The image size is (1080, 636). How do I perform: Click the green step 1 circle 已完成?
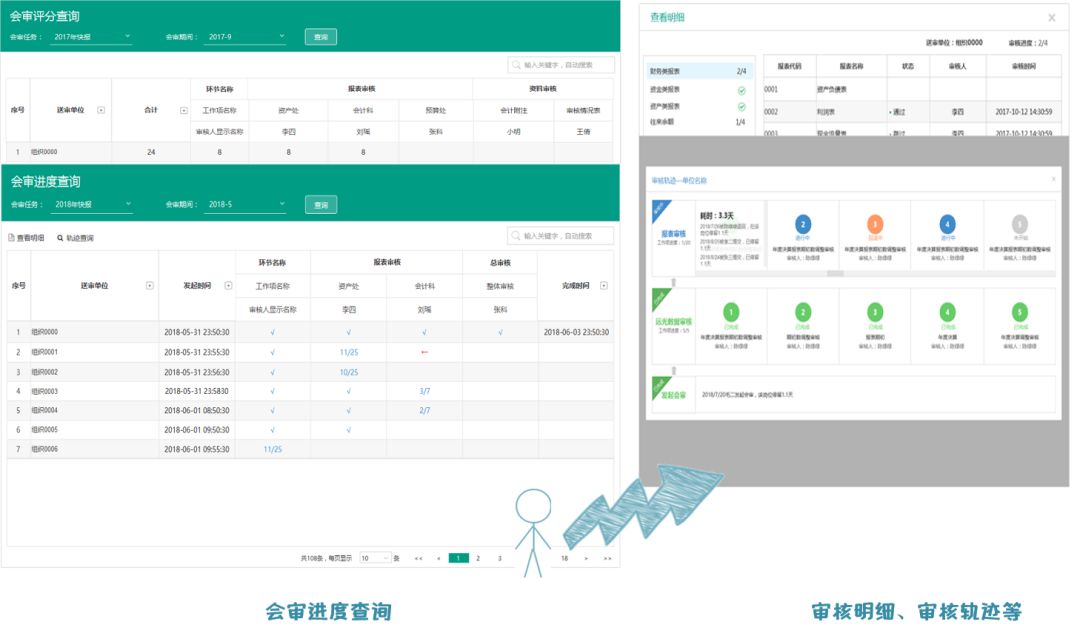coord(730,312)
